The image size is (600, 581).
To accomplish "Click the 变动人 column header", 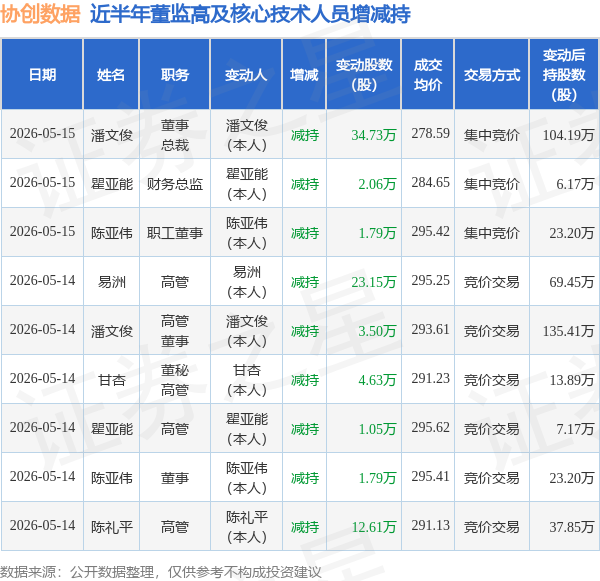I will (x=246, y=74).
